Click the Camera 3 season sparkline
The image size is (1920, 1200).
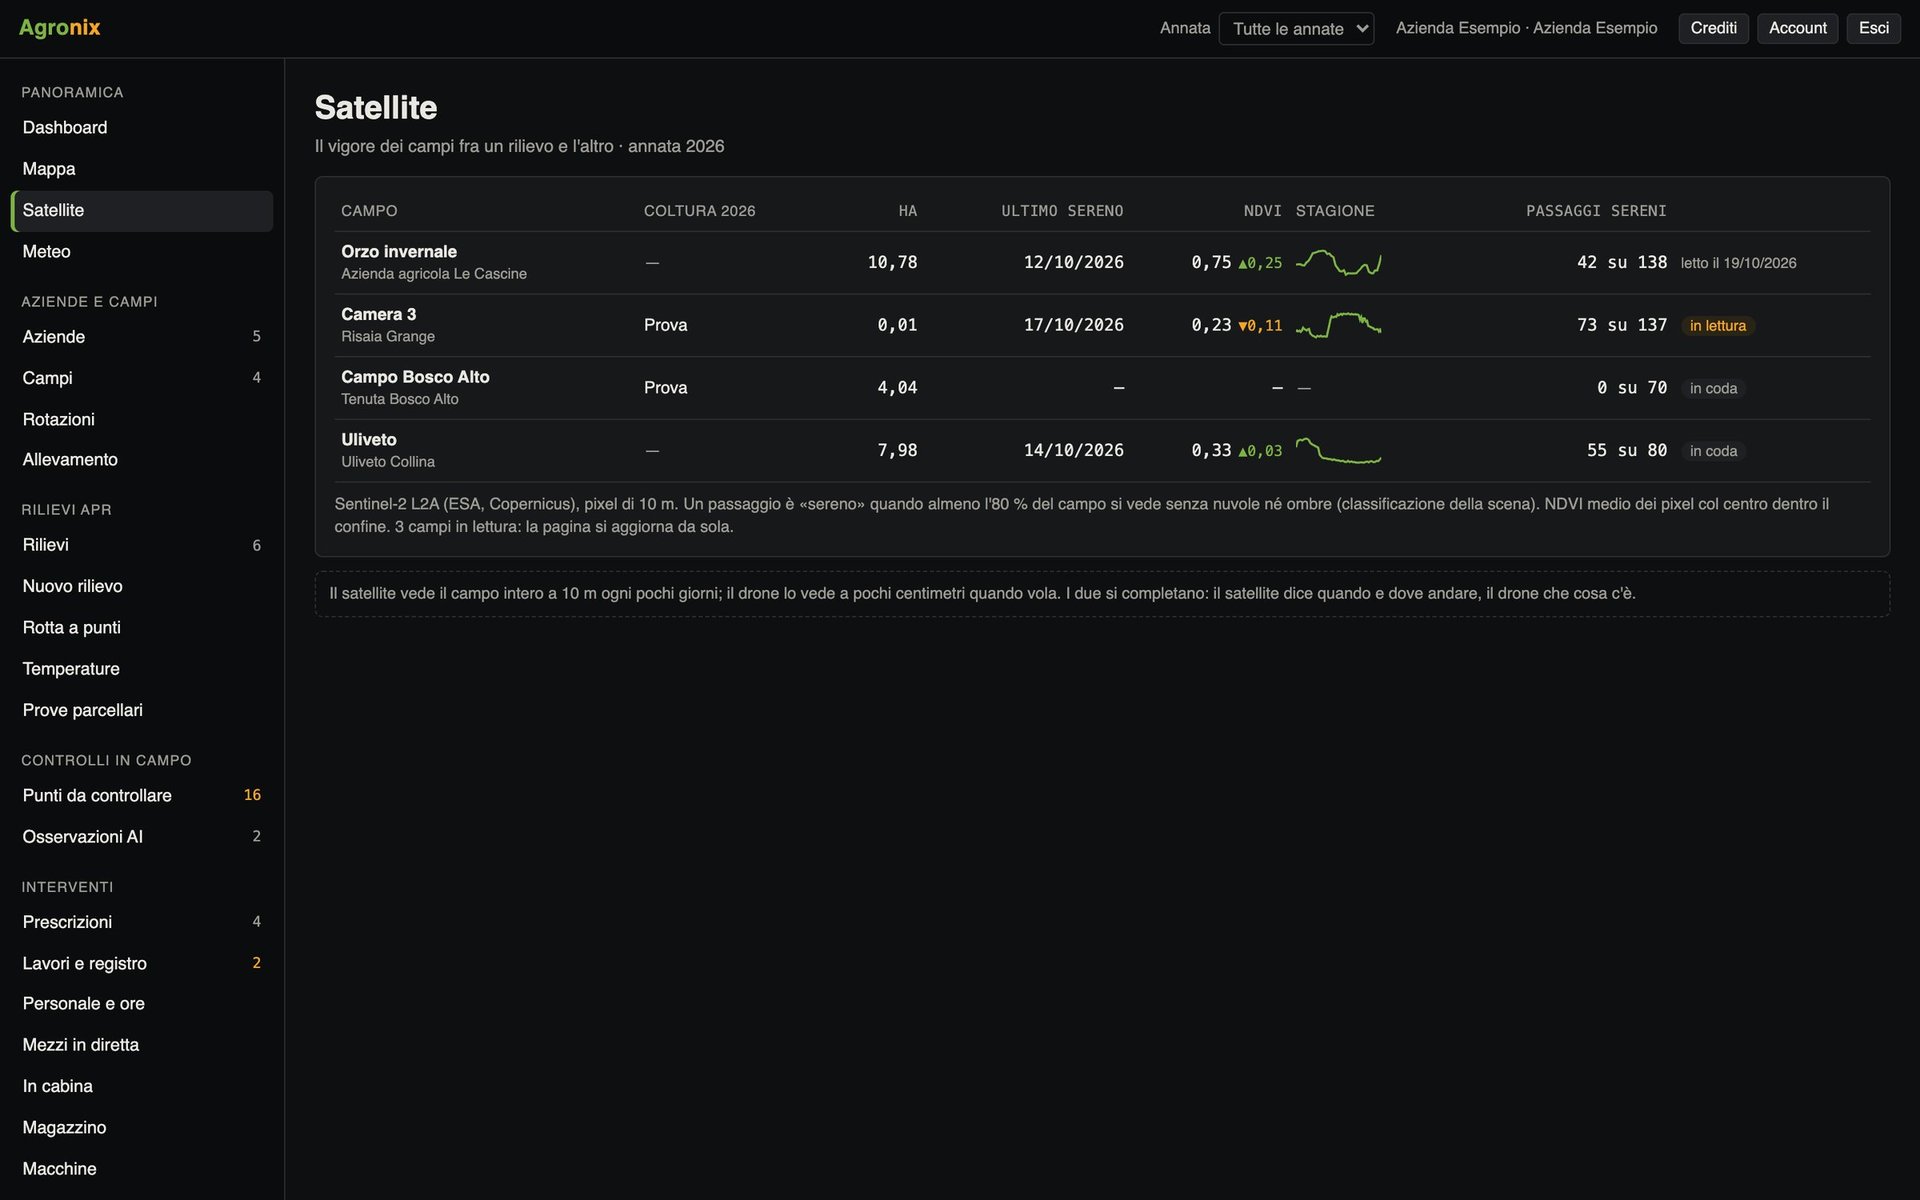coord(1338,325)
